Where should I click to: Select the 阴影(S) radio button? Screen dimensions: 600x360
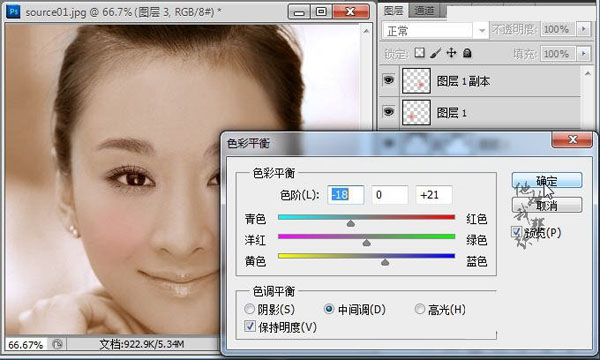coord(249,309)
